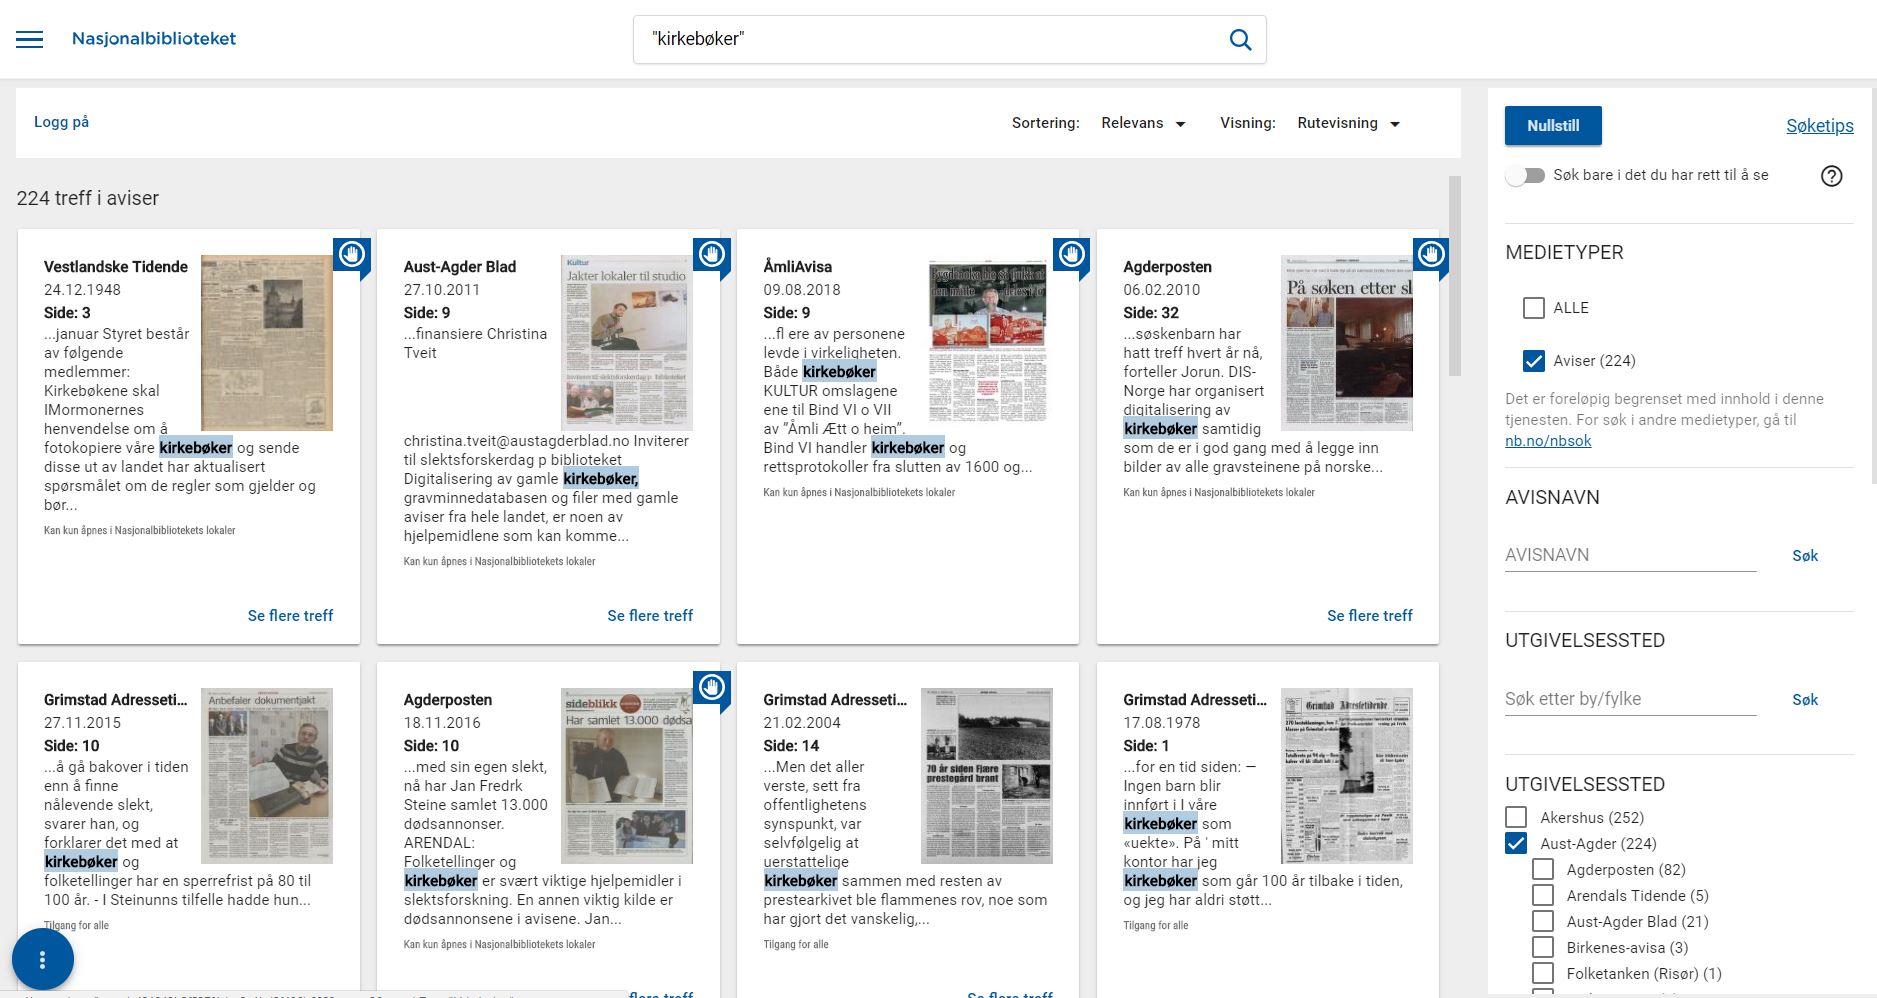
Task: Open the hamburger main menu
Action: tap(30, 39)
